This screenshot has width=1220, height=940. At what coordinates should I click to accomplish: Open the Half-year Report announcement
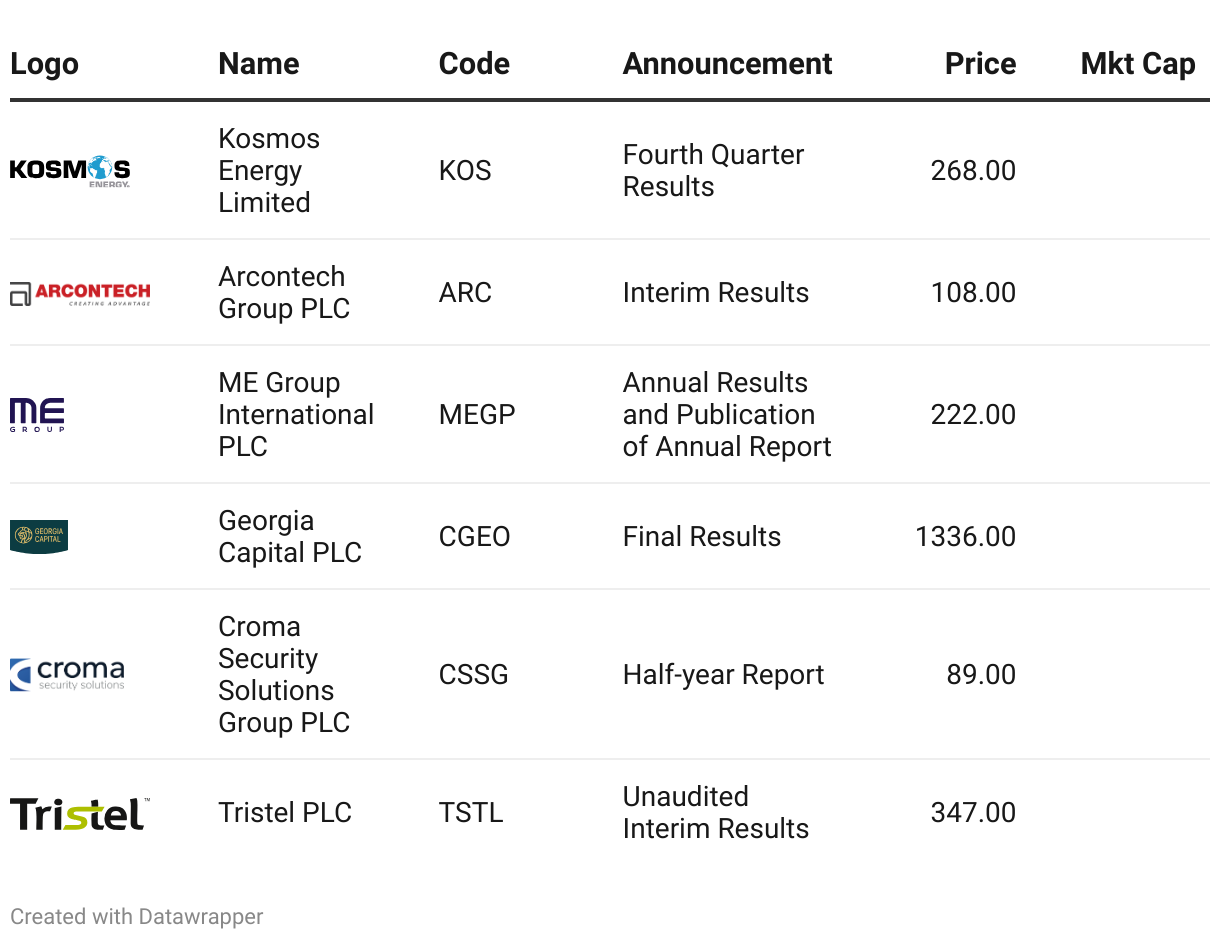(x=723, y=674)
